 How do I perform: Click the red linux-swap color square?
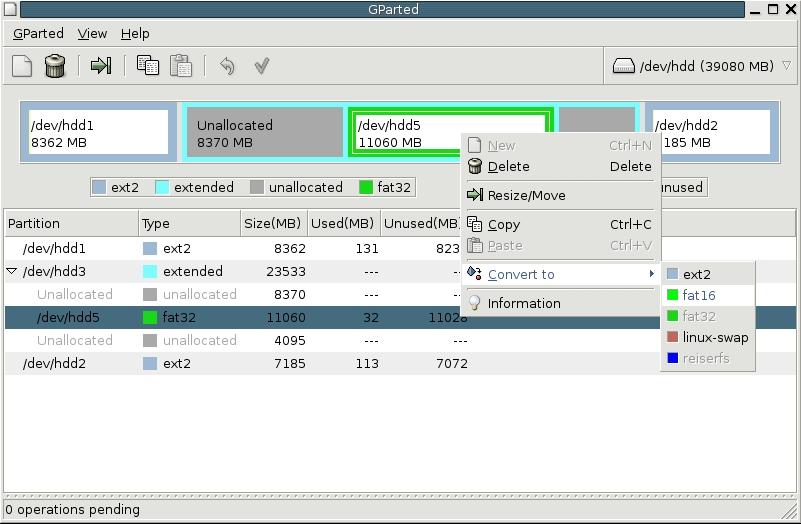click(x=672, y=337)
